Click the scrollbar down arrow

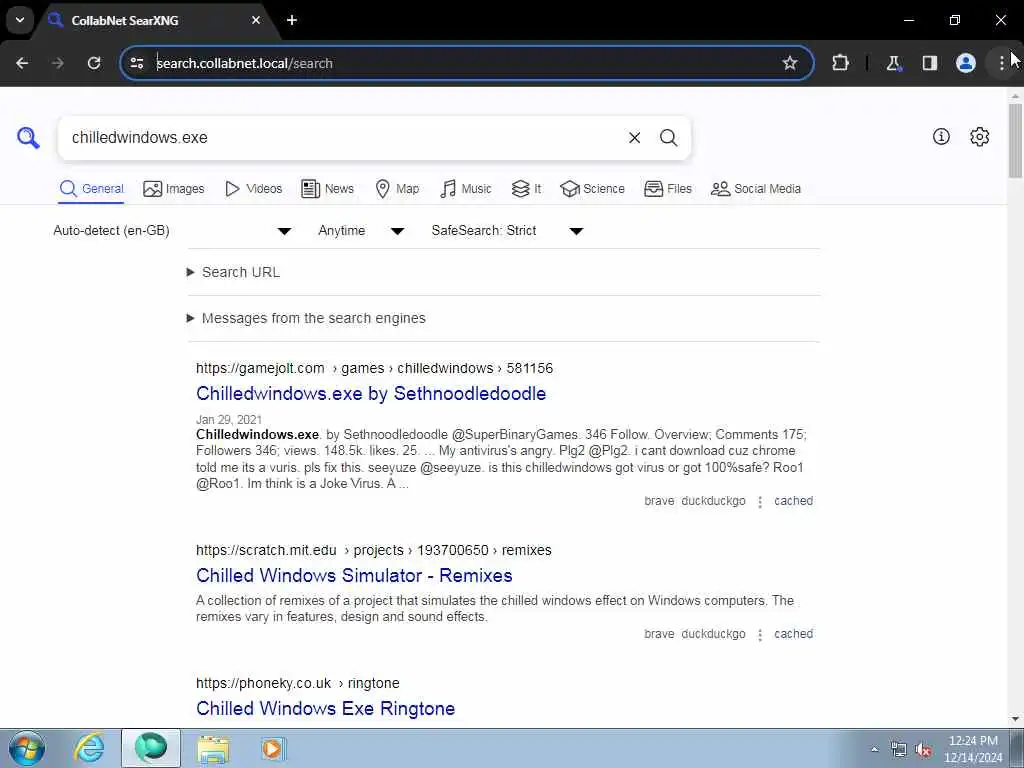(1015, 720)
